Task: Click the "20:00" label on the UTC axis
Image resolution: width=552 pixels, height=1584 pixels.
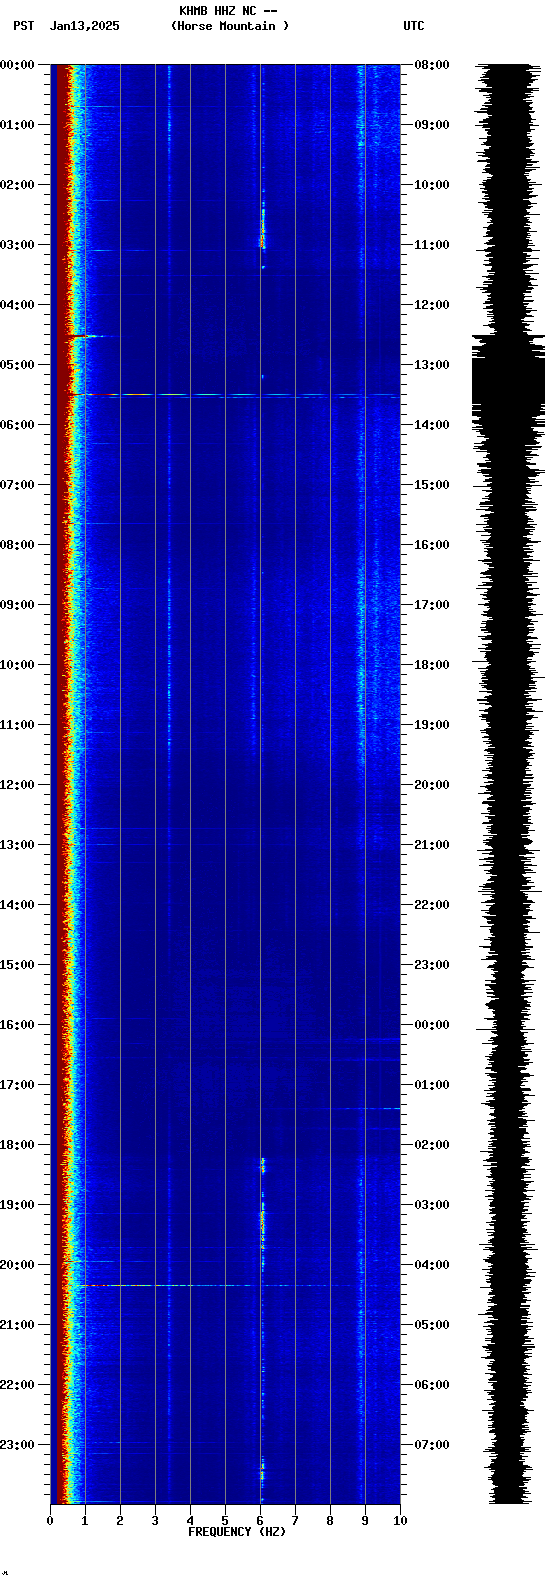Action: tap(432, 785)
